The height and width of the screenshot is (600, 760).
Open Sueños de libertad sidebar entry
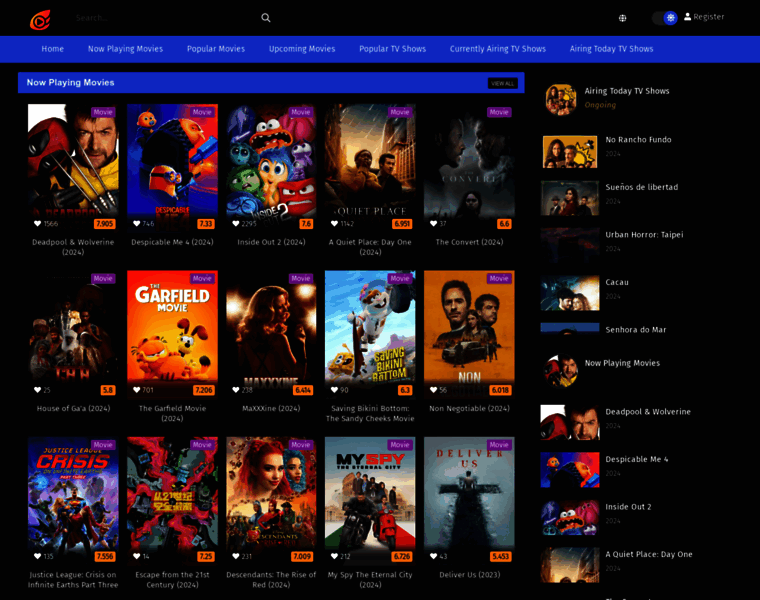click(641, 187)
